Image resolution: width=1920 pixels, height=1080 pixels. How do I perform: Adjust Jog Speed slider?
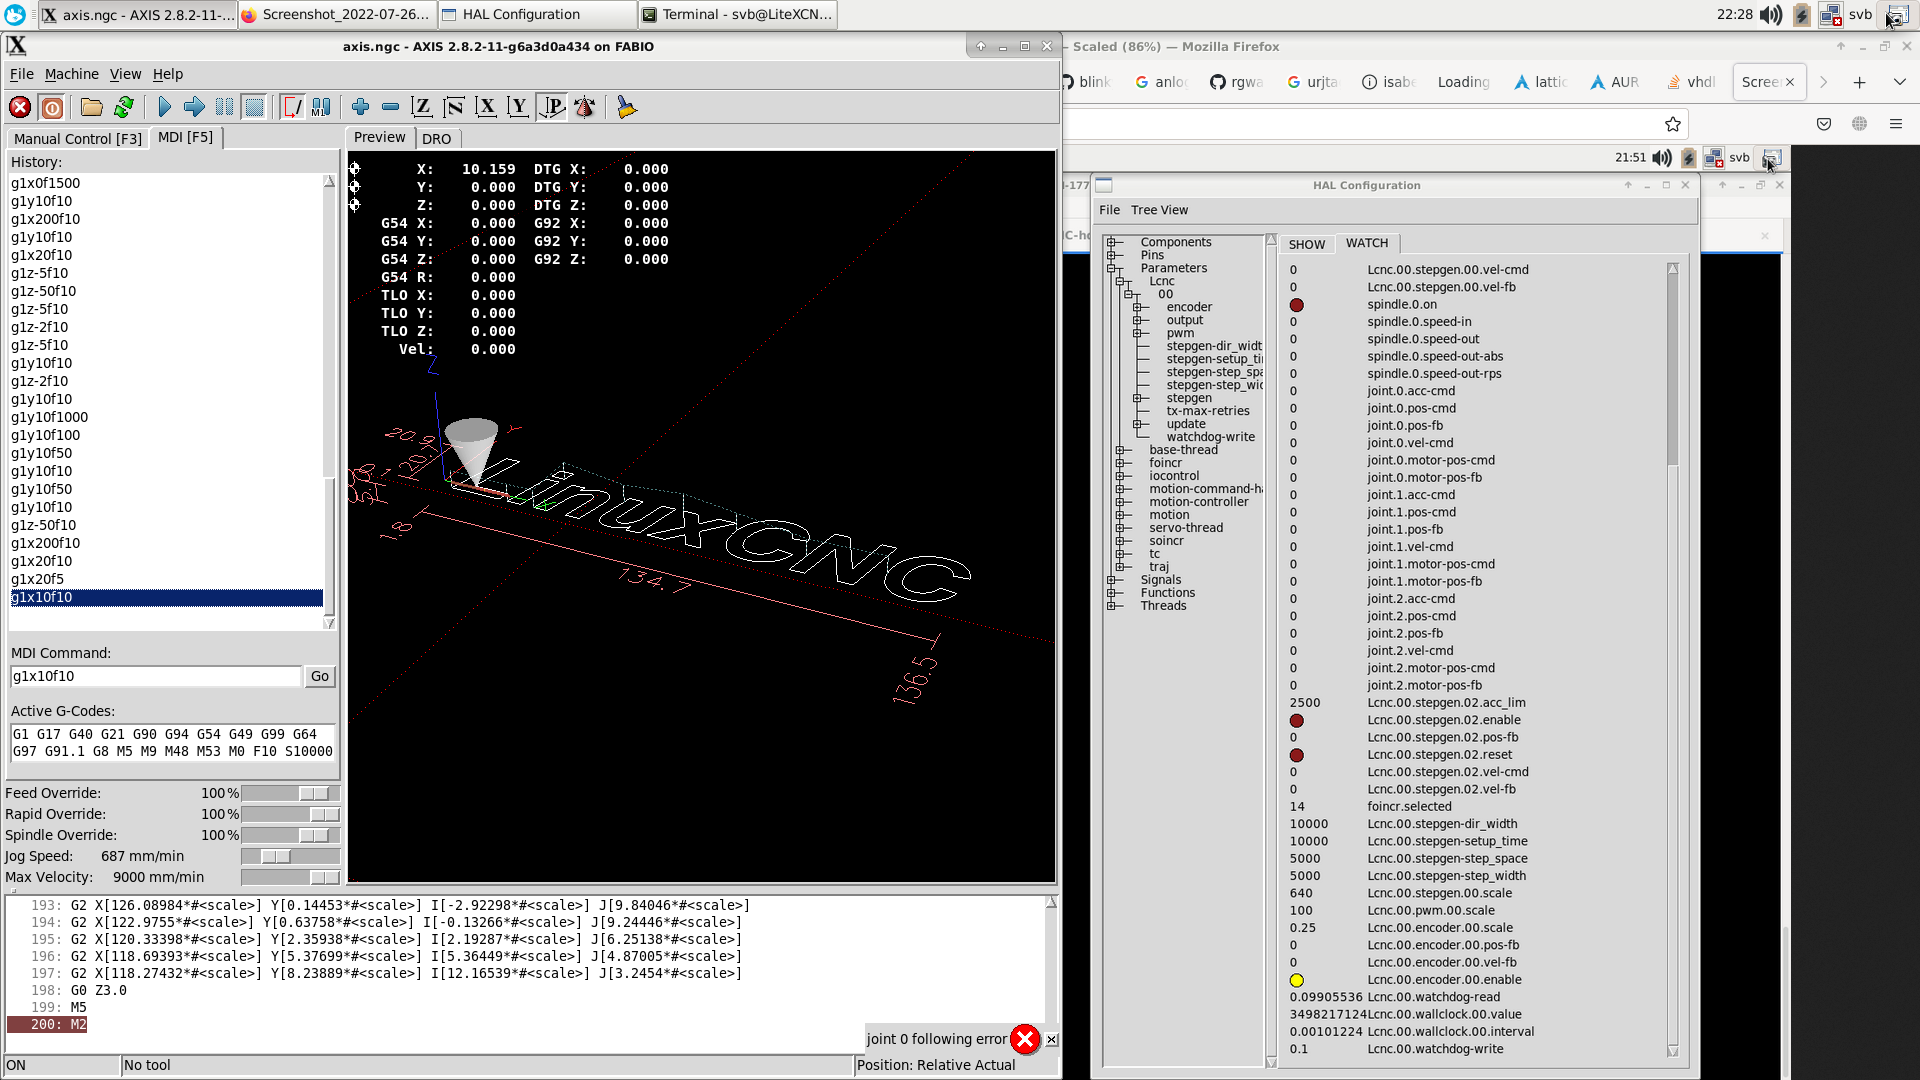point(276,856)
